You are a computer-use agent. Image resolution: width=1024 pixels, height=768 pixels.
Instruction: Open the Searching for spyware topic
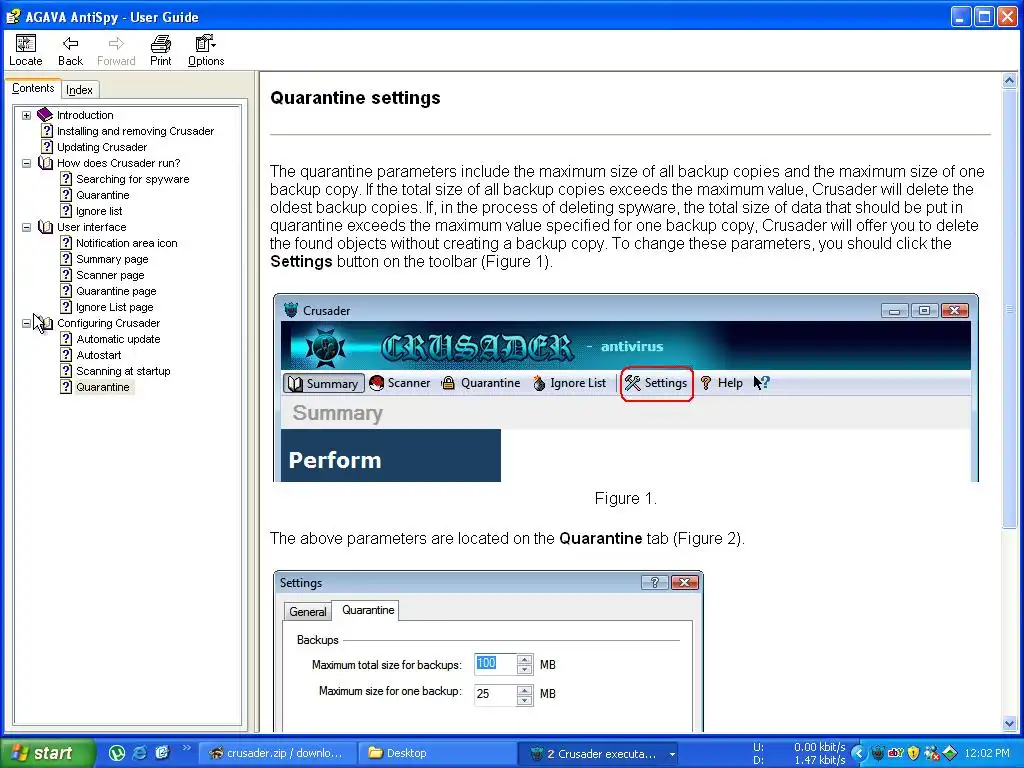(x=133, y=179)
